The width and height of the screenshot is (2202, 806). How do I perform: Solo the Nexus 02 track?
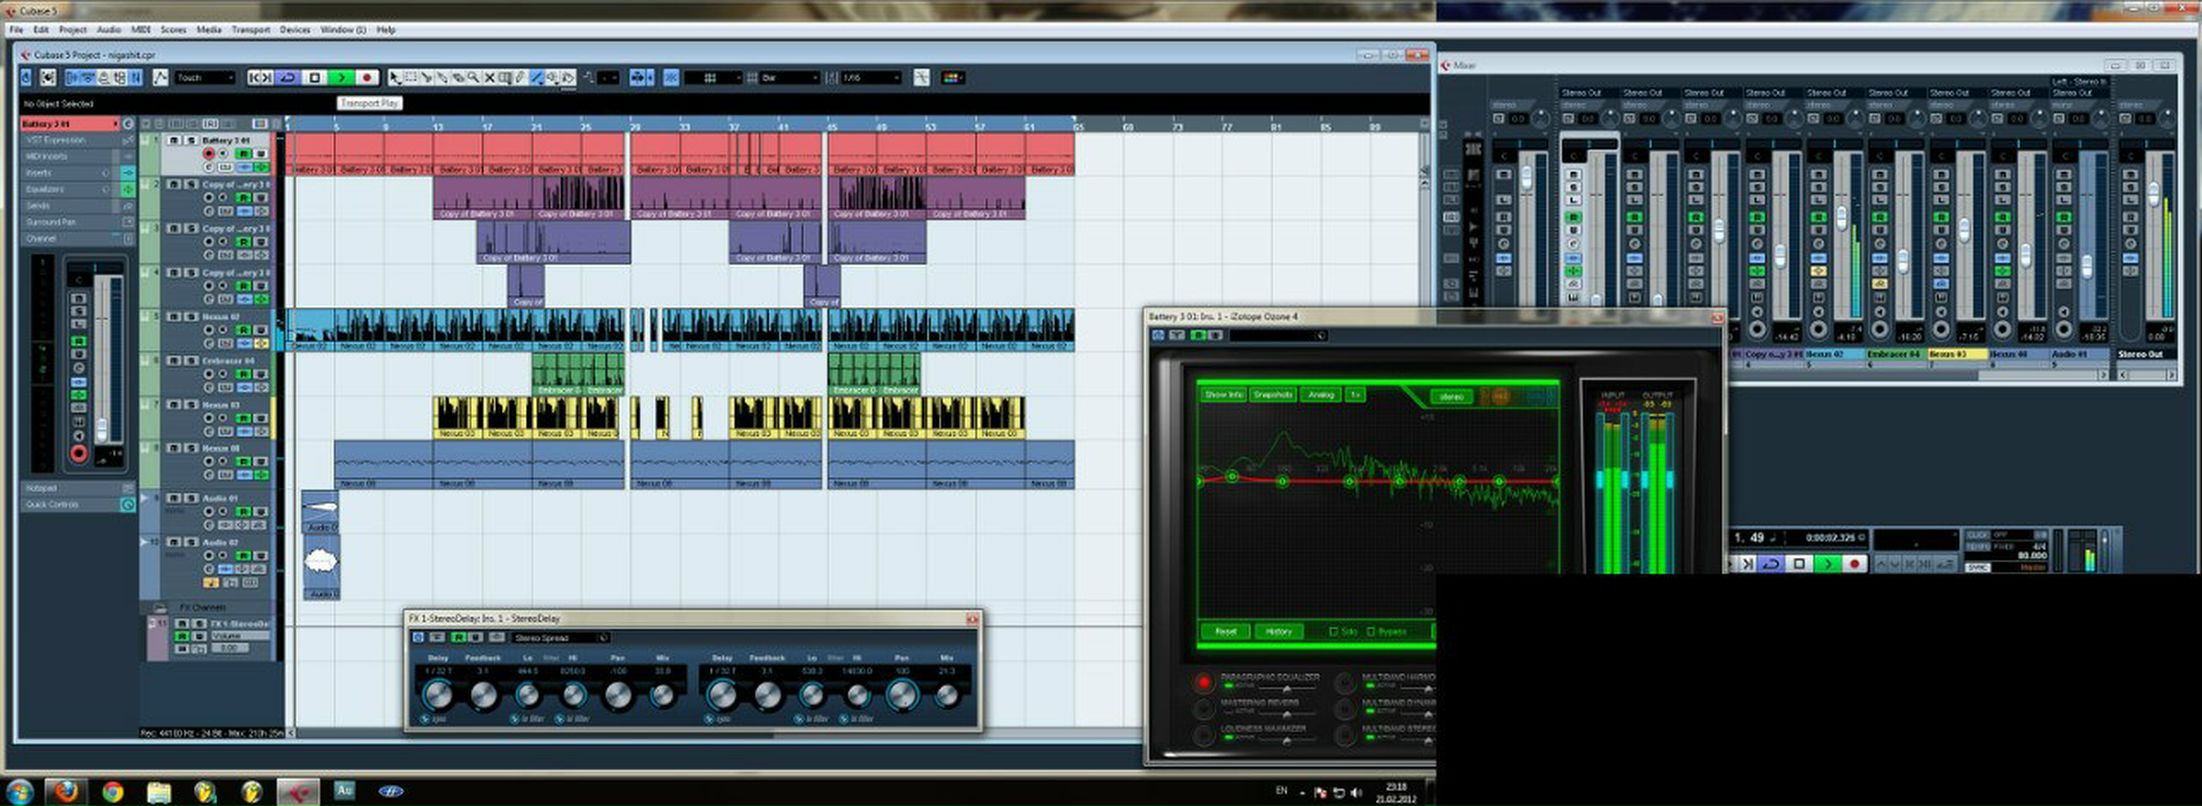pyautogui.click(x=190, y=317)
